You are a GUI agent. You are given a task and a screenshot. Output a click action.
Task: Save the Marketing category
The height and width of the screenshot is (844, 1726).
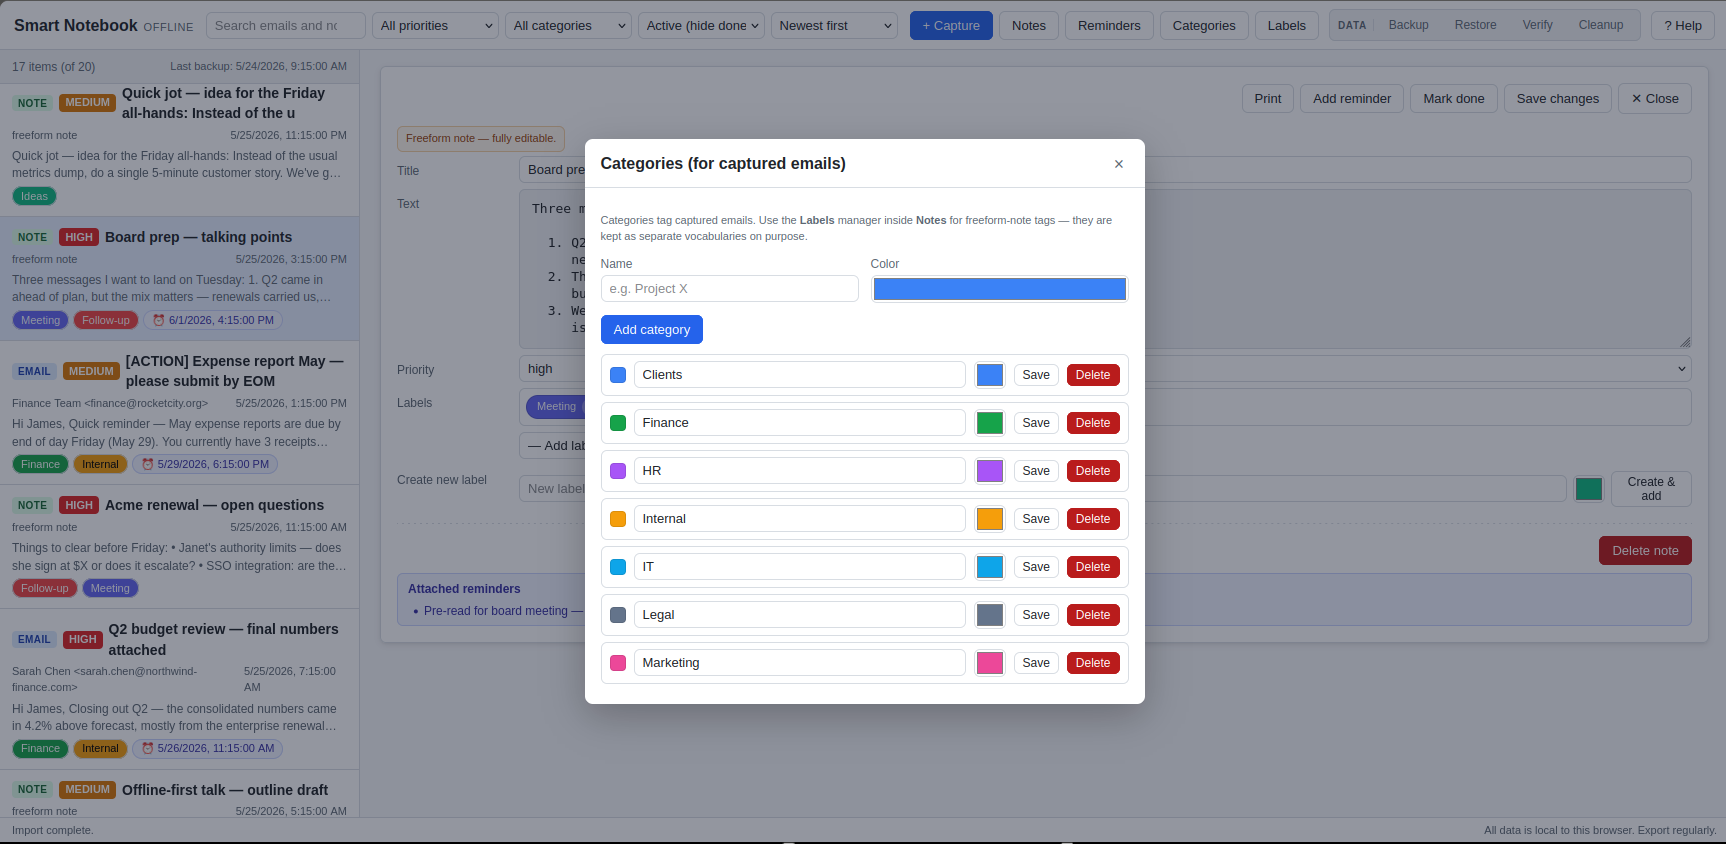click(x=1036, y=663)
